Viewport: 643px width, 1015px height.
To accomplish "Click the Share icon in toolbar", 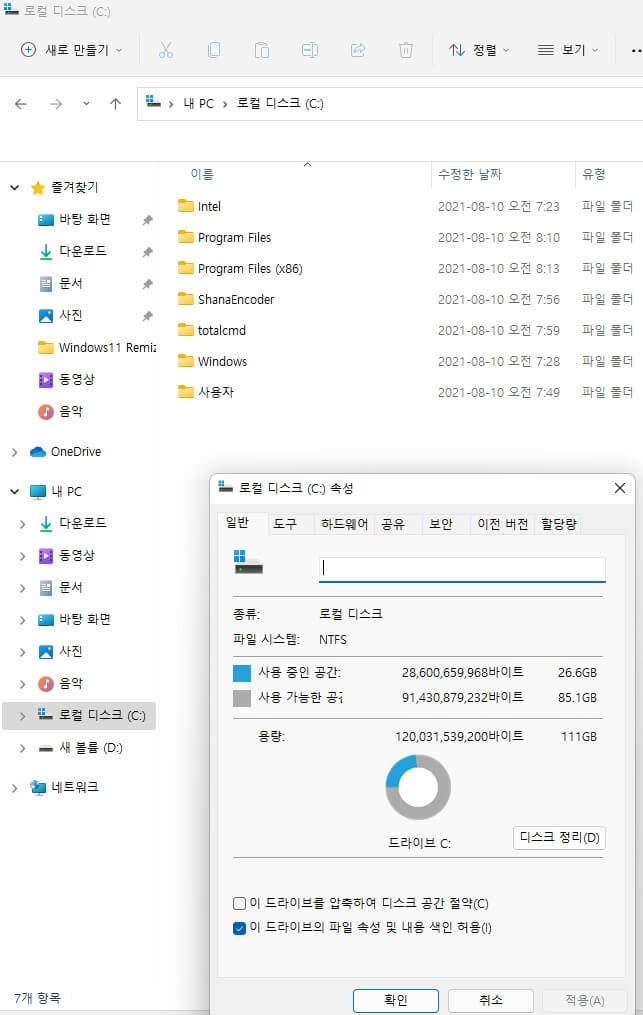I will pyautogui.click(x=357, y=50).
